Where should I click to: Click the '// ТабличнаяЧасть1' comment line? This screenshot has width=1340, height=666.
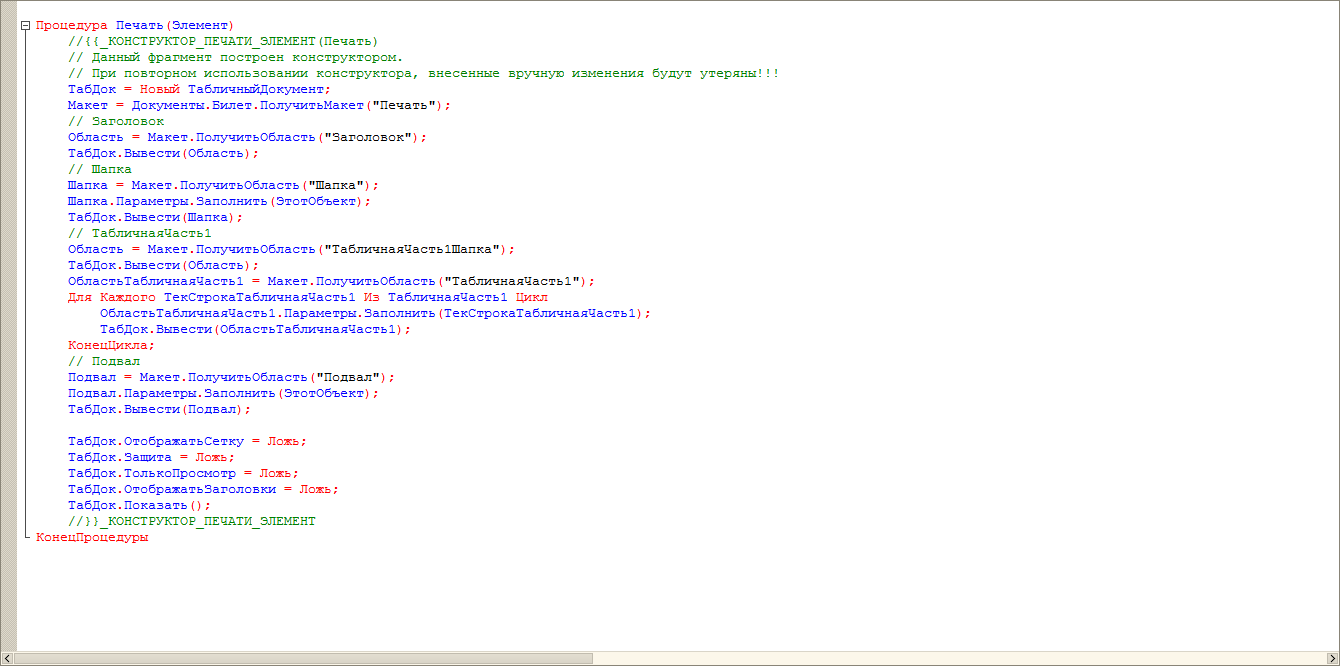(140, 234)
